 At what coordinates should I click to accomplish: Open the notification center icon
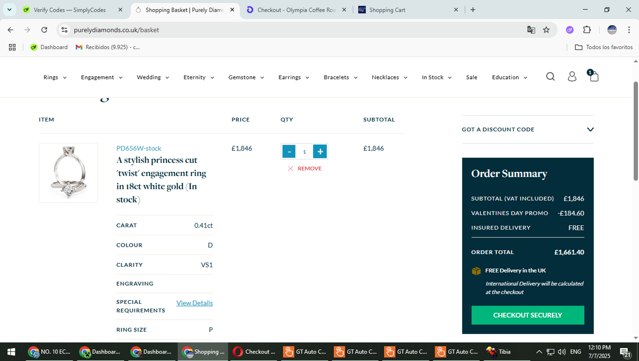(625, 352)
